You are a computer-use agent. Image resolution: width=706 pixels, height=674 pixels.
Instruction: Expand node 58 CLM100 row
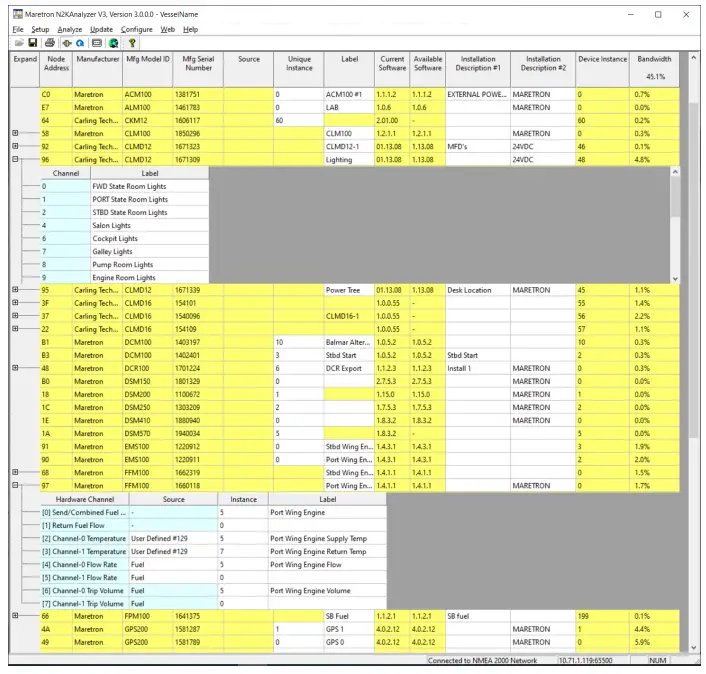click(x=15, y=133)
